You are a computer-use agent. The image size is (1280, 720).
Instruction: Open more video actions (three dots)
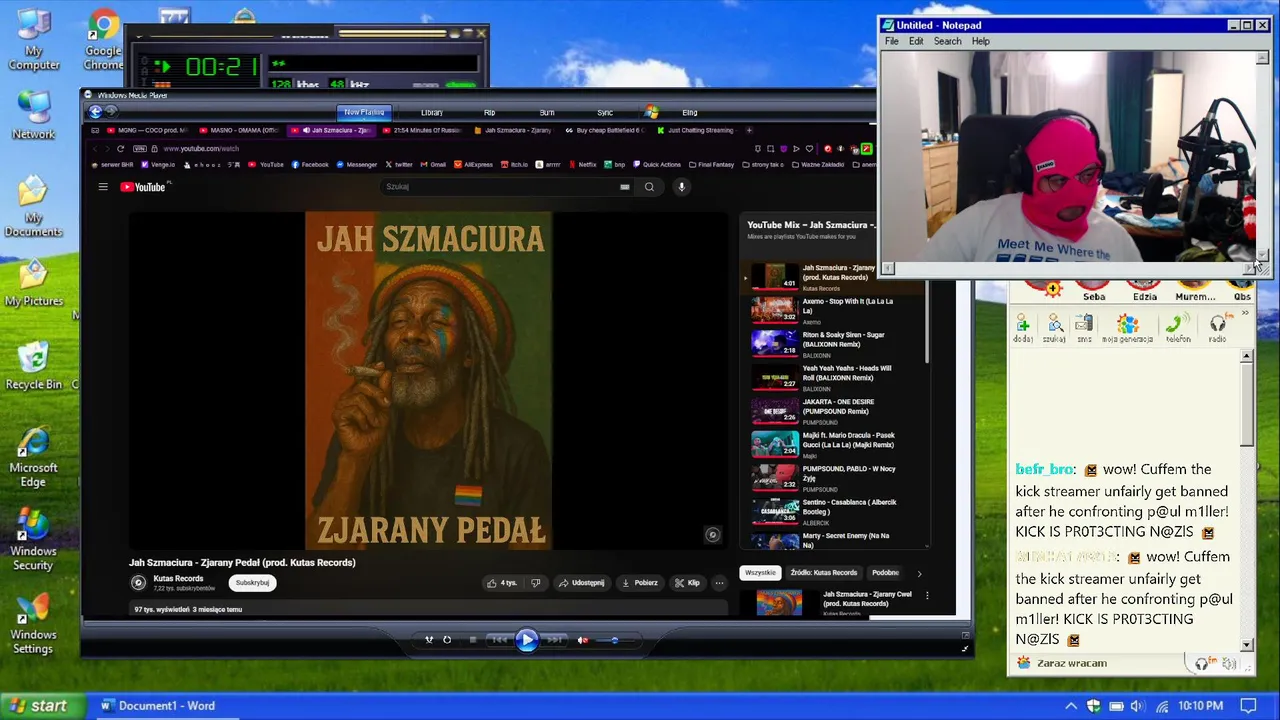coord(719,583)
